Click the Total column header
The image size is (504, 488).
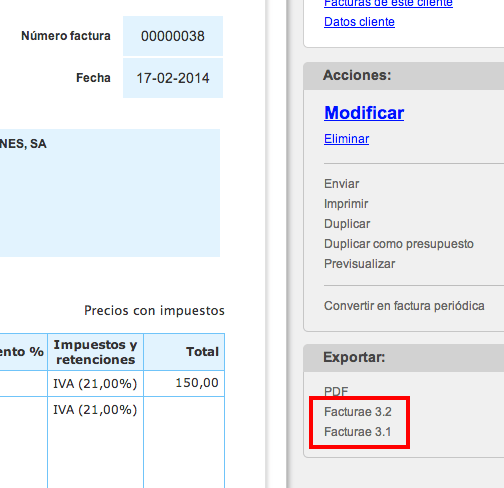(x=184, y=352)
